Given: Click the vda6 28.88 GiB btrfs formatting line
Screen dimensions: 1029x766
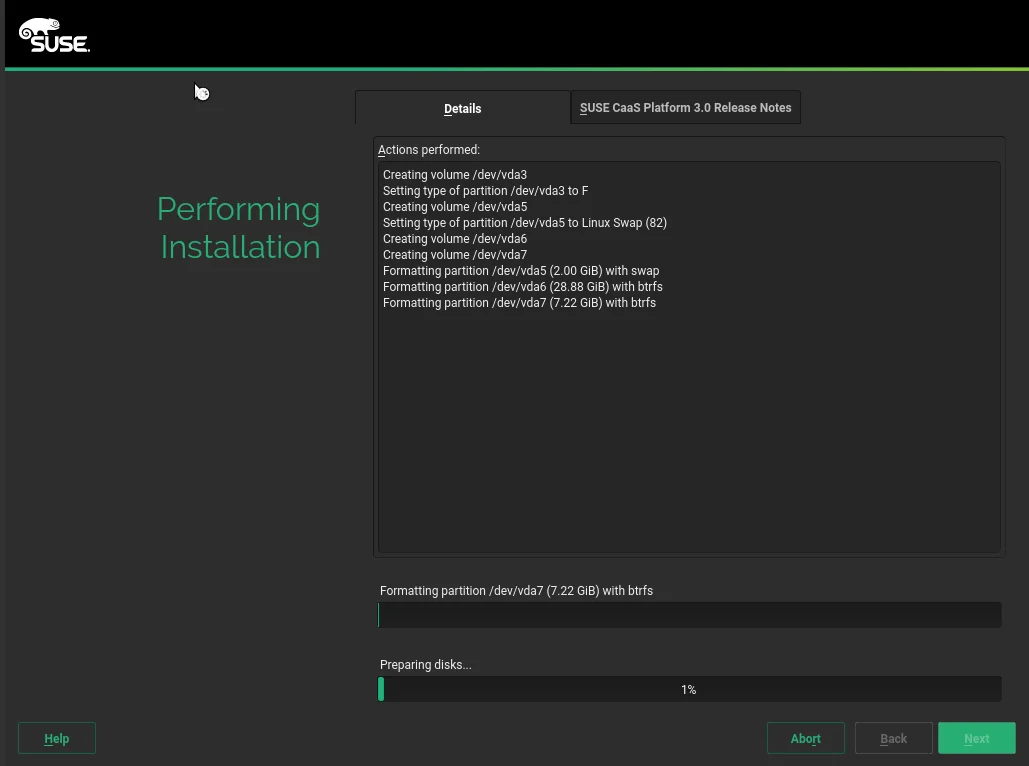Looking at the screenshot, I should tap(522, 287).
